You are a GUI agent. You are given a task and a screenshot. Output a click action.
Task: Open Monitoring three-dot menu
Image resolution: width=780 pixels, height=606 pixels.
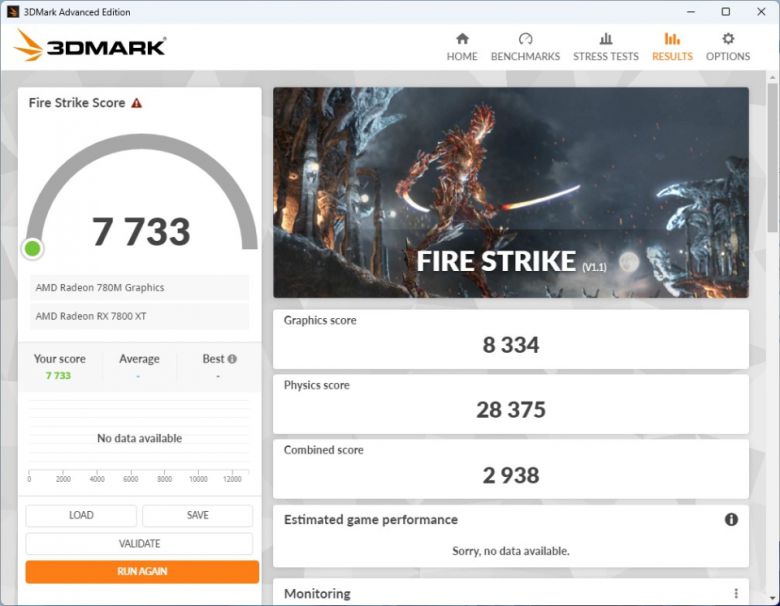tap(736, 593)
